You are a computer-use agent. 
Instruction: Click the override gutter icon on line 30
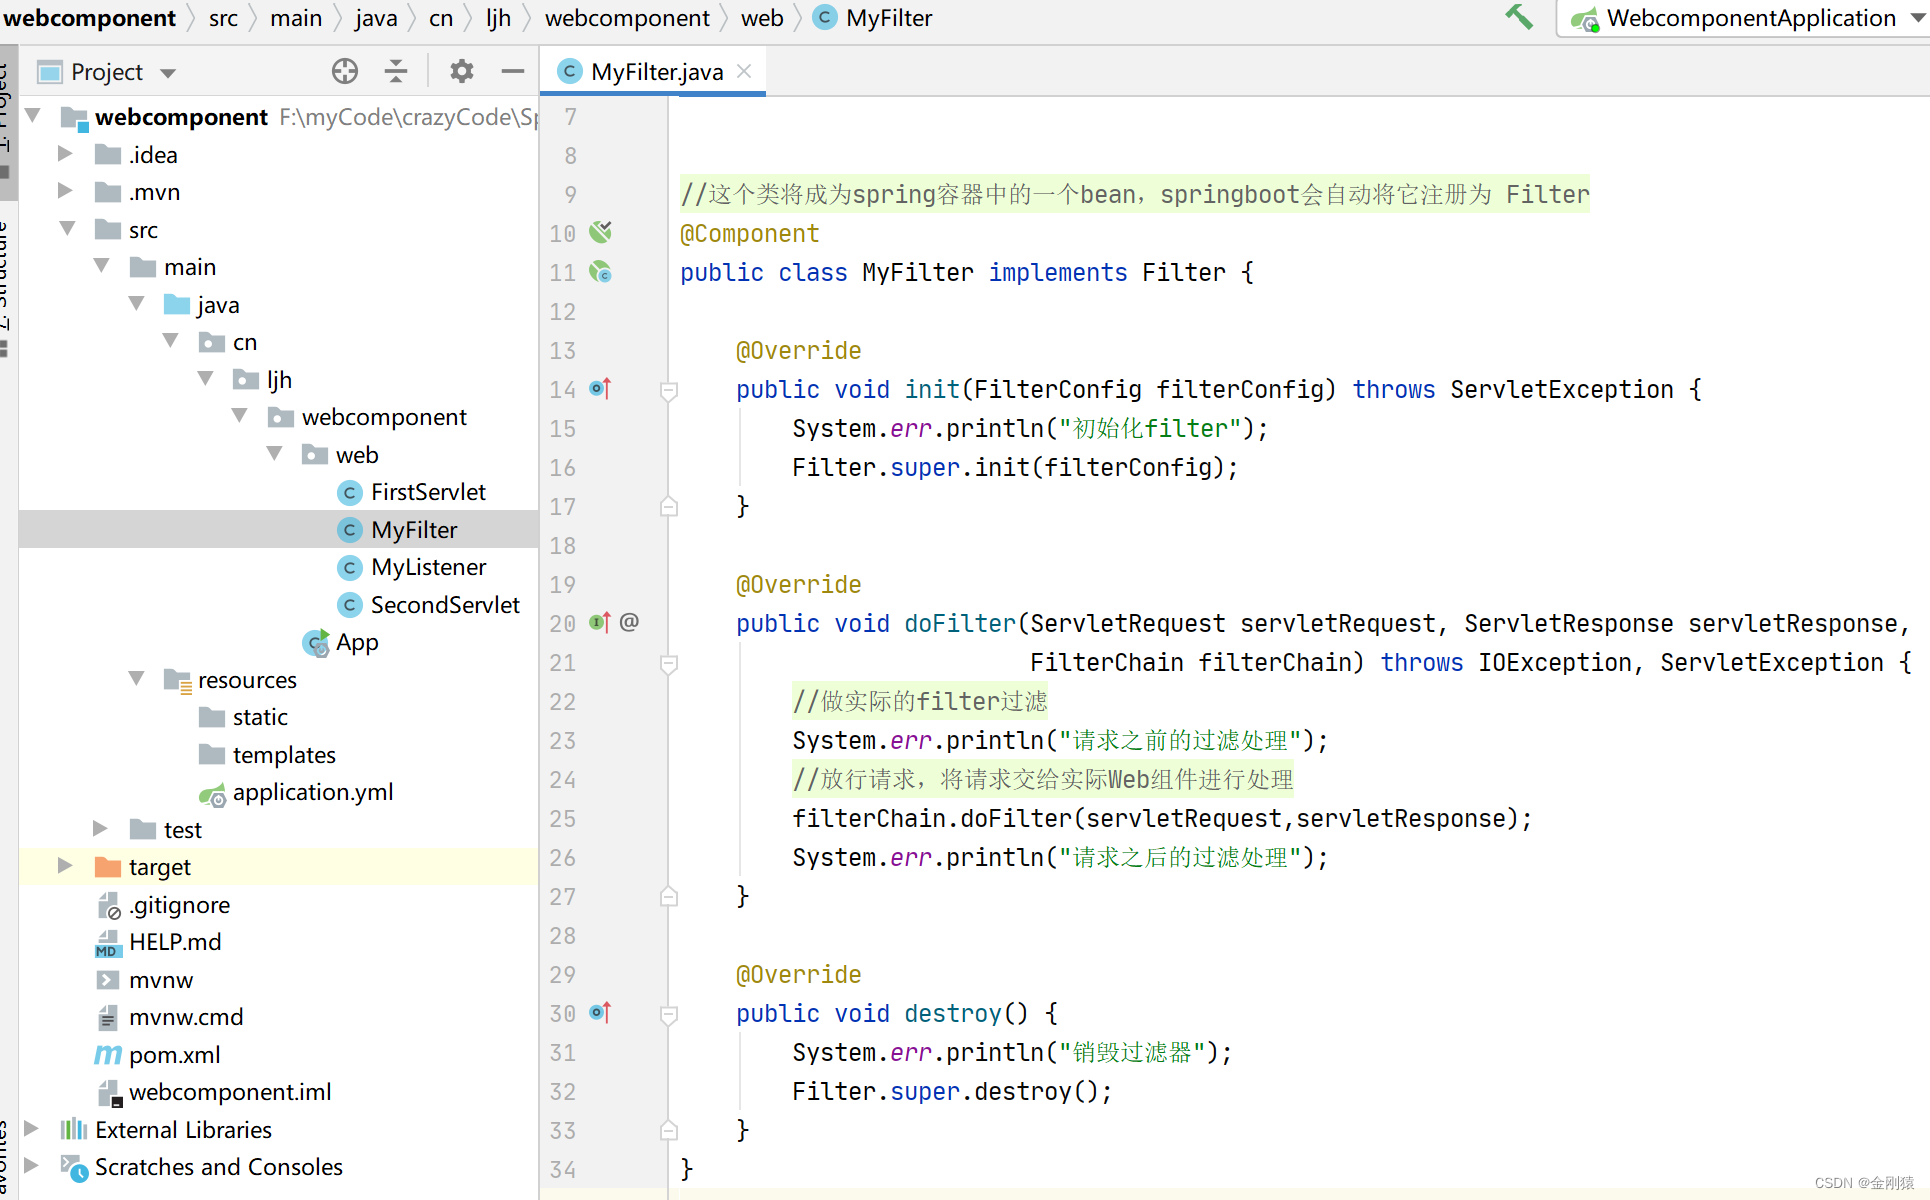pos(600,1013)
